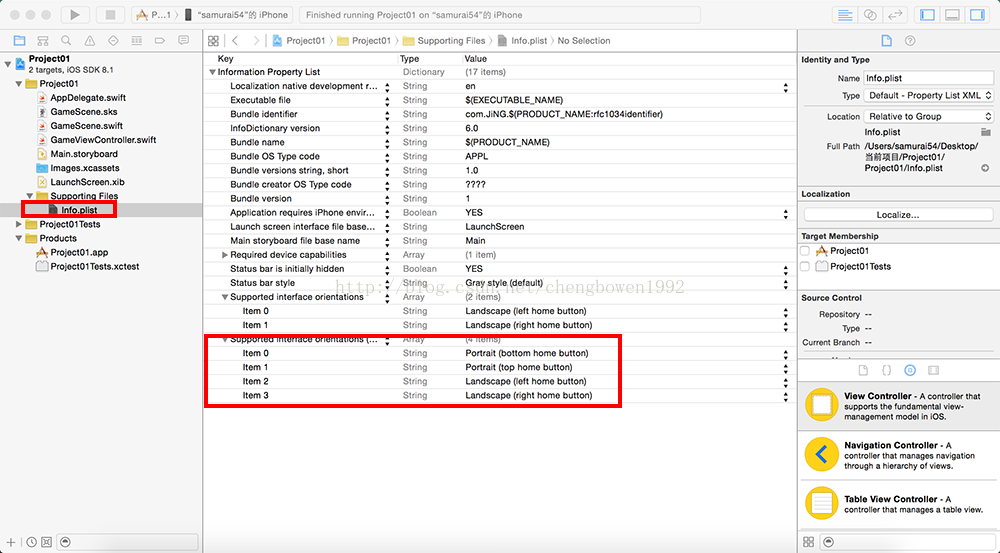This screenshot has height=553, width=1000.
Task: Choose the samurai54 iPhone destination
Action: (237, 15)
